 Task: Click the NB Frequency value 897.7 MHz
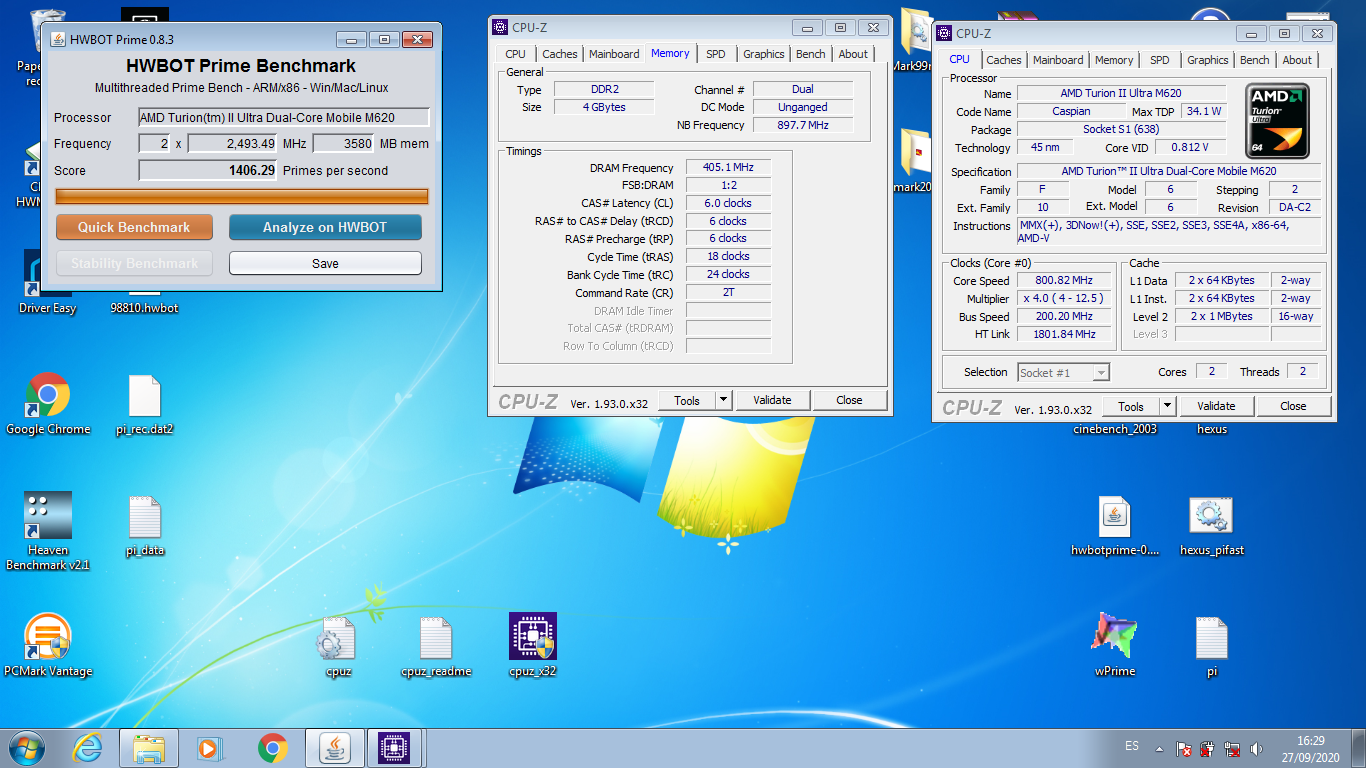[803, 125]
